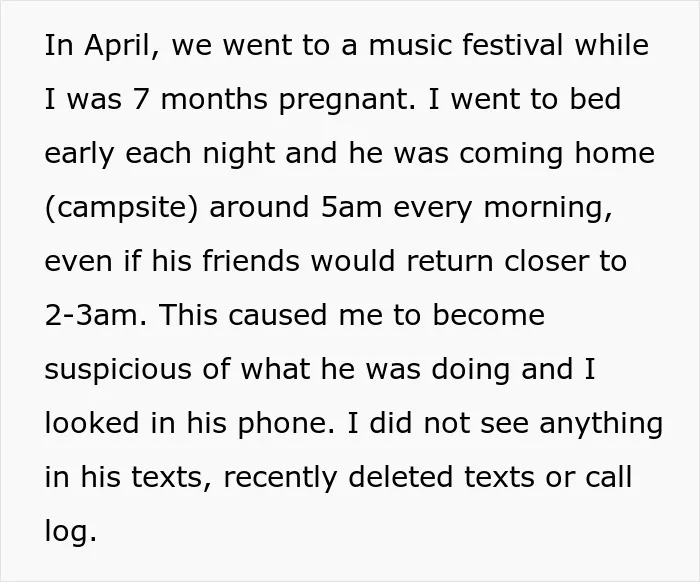Click the word "home" ending the third line
This screenshot has height=582, width=700.
click(x=615, y=153)
